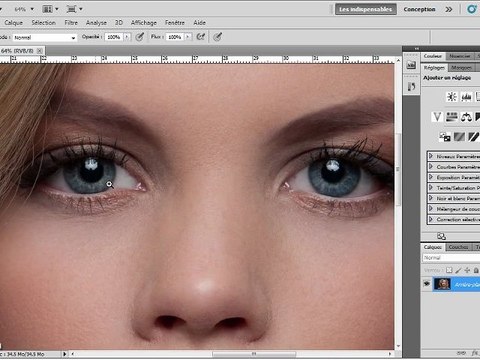
Task: Open the Fenêtre menu
Action: pos(175,23)
